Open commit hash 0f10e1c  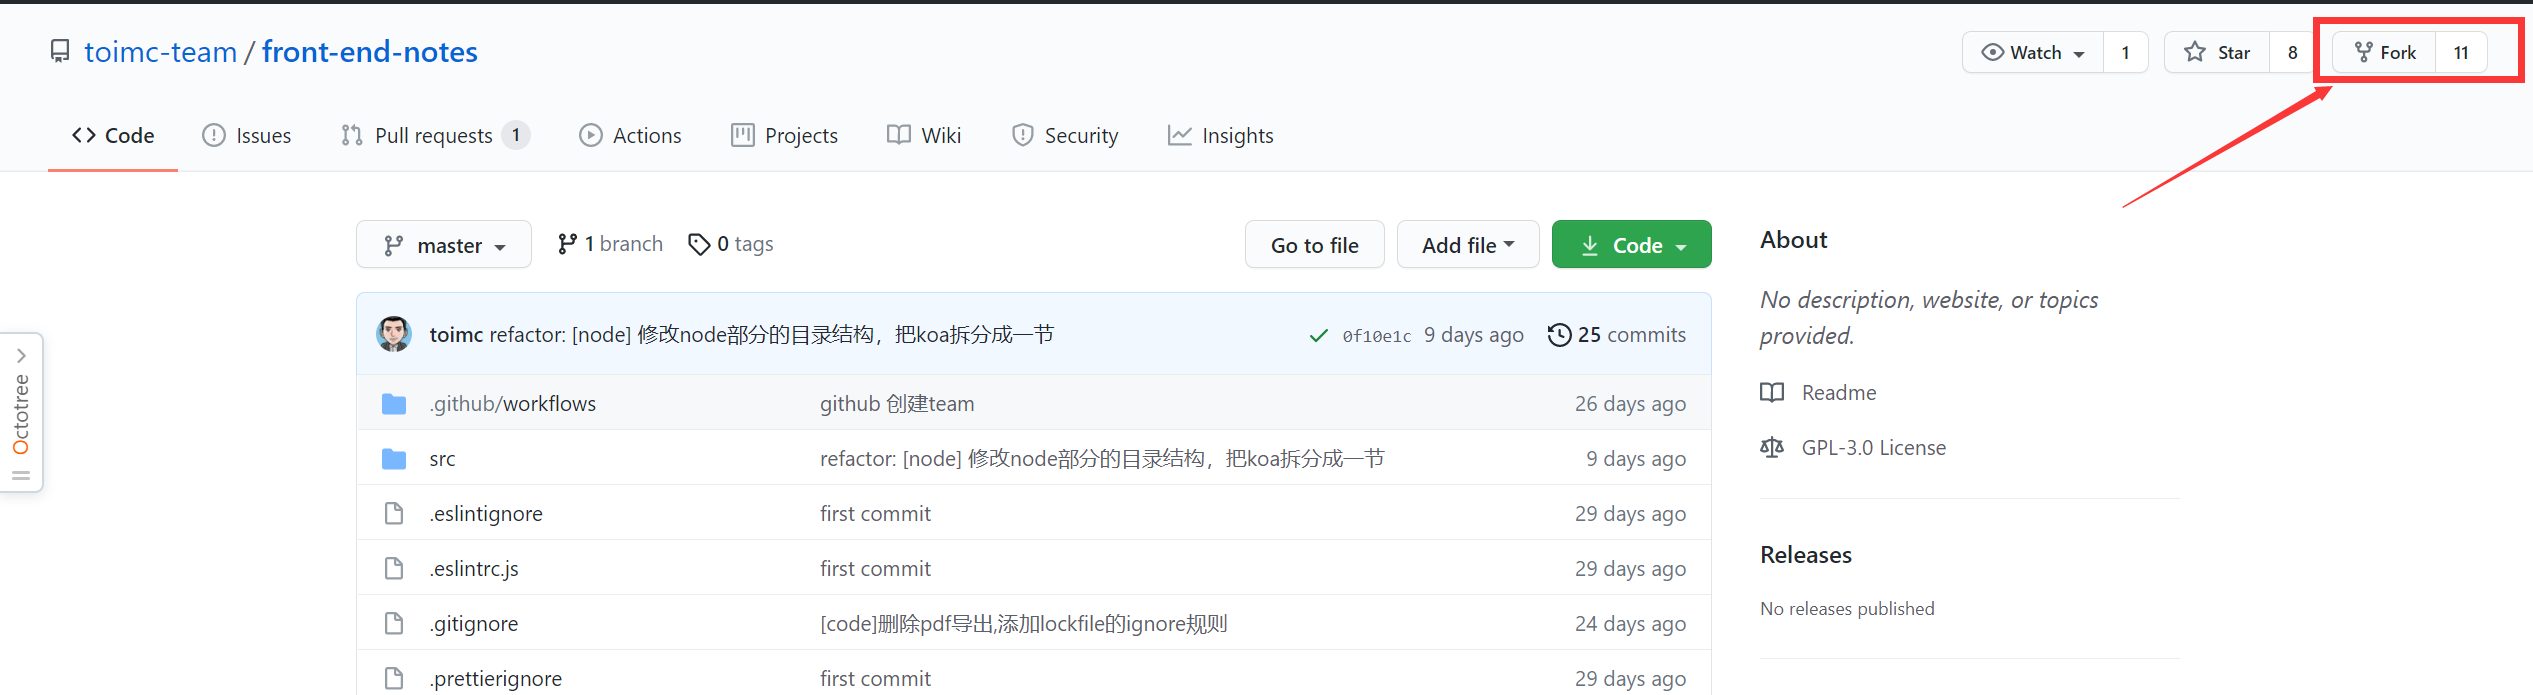[1377, 336]
